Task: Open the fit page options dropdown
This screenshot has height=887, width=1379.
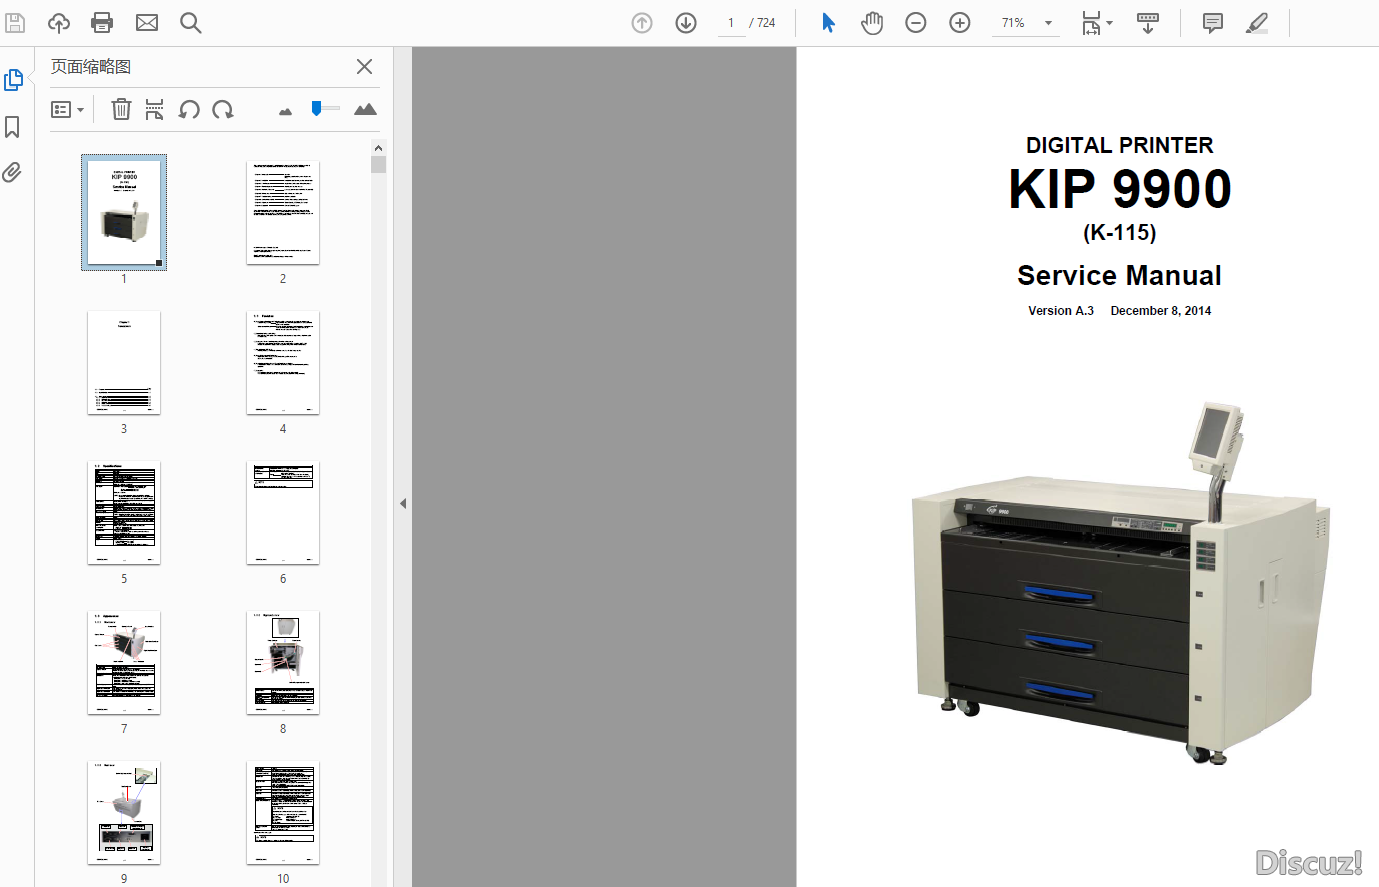Action: click(x=1097, y=23)
